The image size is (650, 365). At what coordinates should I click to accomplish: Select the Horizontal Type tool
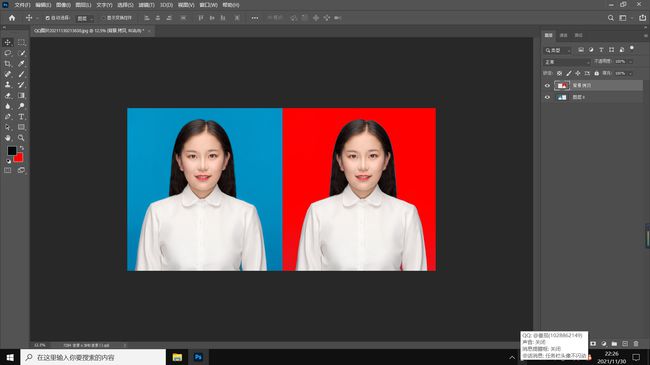[21, 117]
